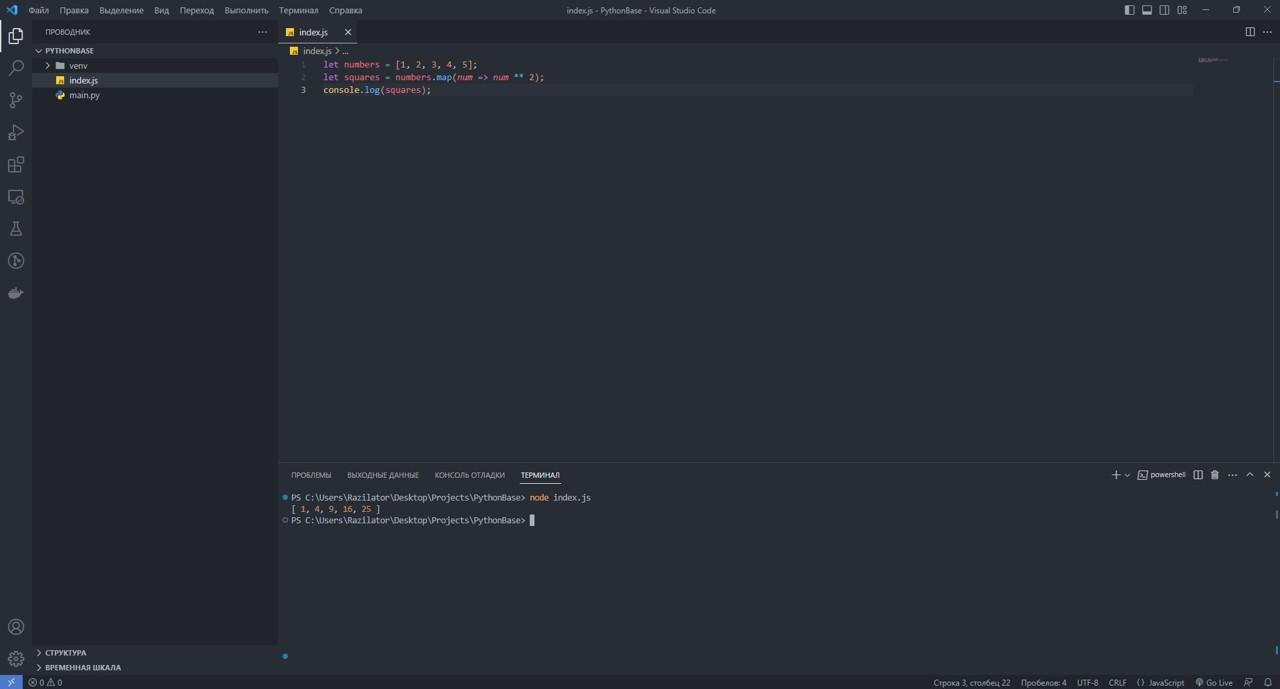Image resolution: width=1280 pixels, height=689 pixels.
Task: Click the feedback icon in status bar
Action: tap(1248, 682)
